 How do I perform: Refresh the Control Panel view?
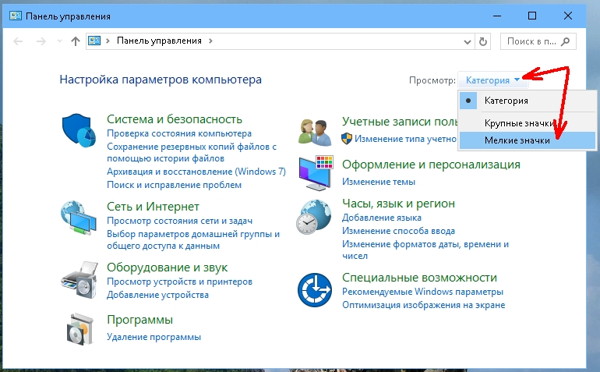[483, 41]
